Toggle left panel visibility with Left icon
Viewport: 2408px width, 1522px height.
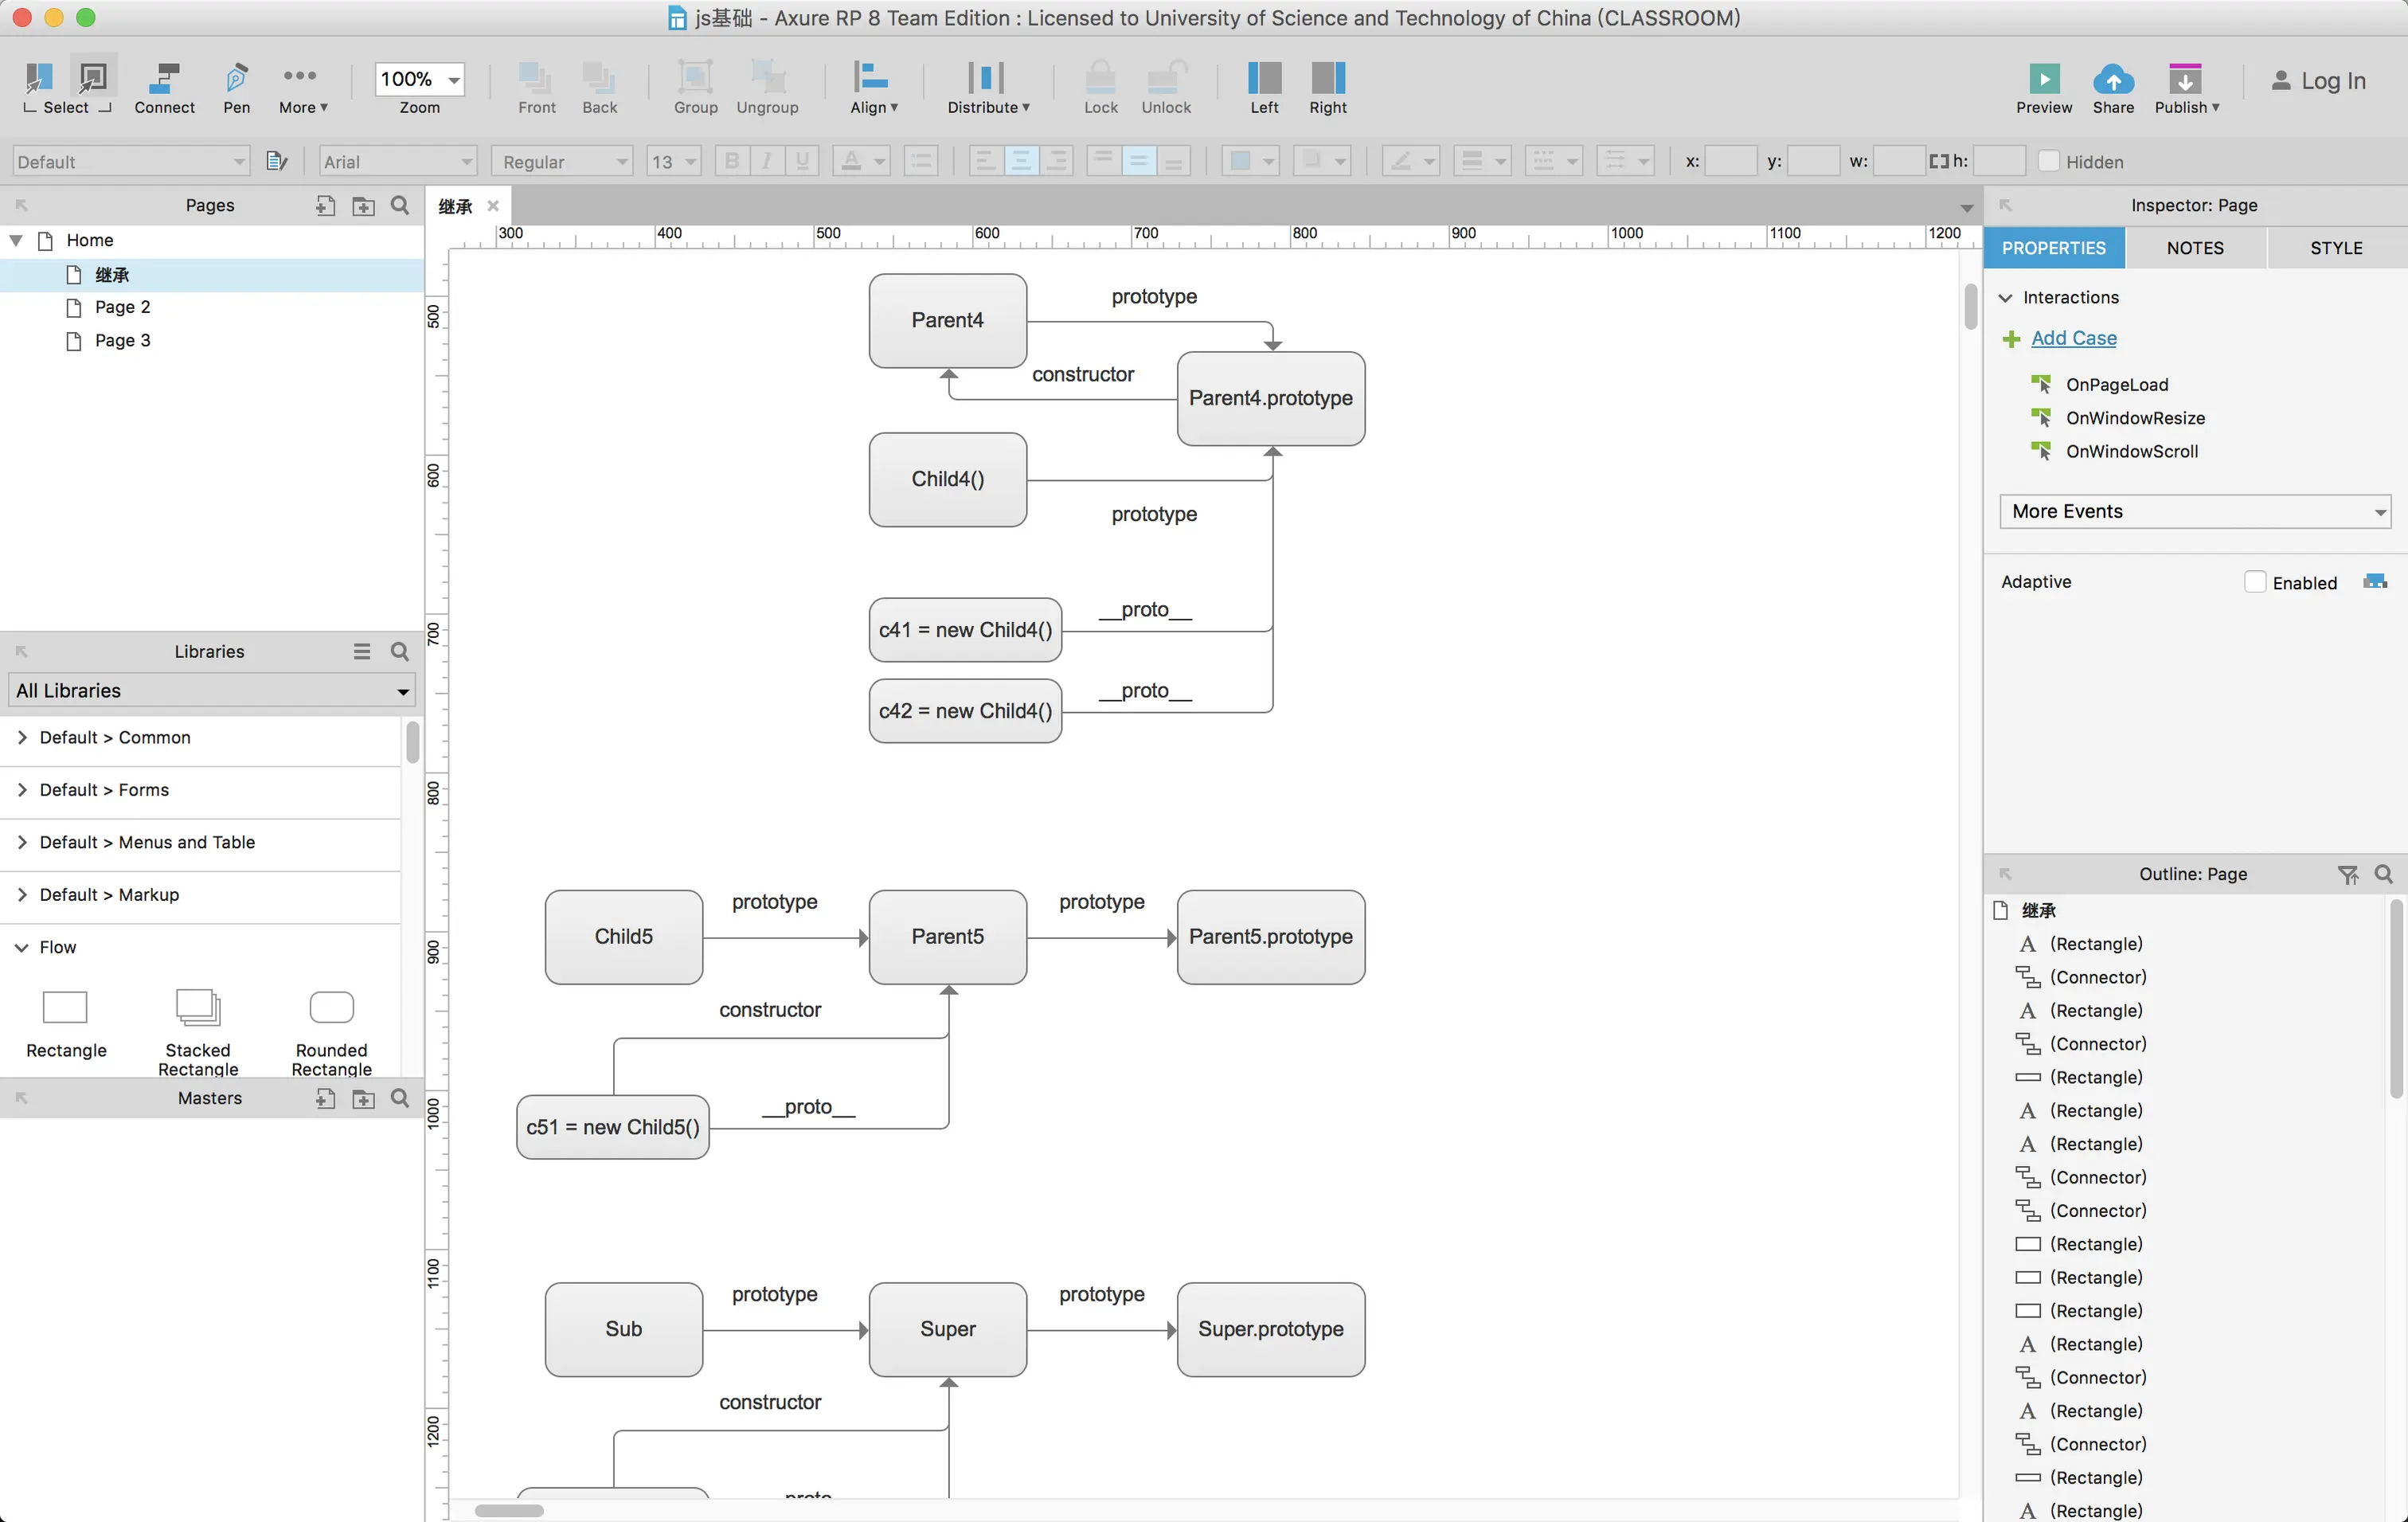(1264, 79)
